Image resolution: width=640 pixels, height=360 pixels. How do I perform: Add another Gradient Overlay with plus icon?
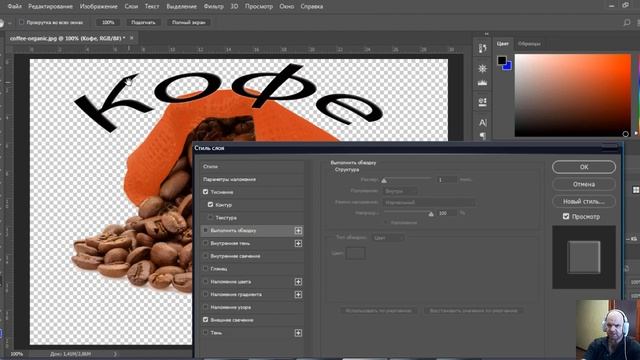[298, 294]
